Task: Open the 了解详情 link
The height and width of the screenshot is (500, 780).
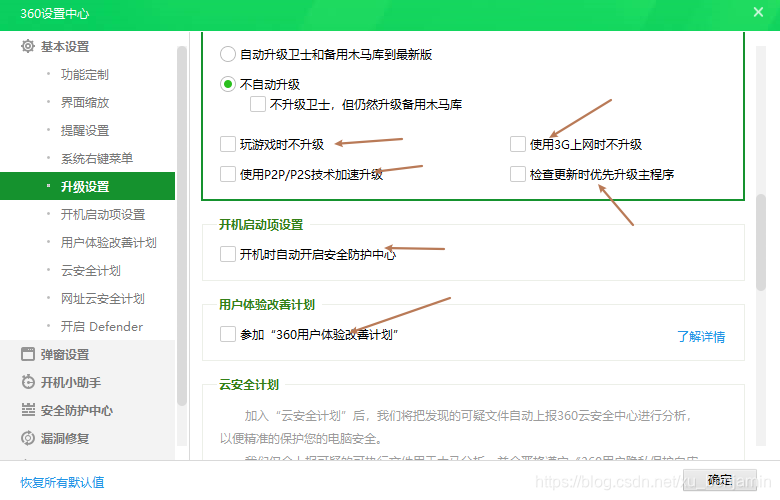Action: (x=701, y=336)
